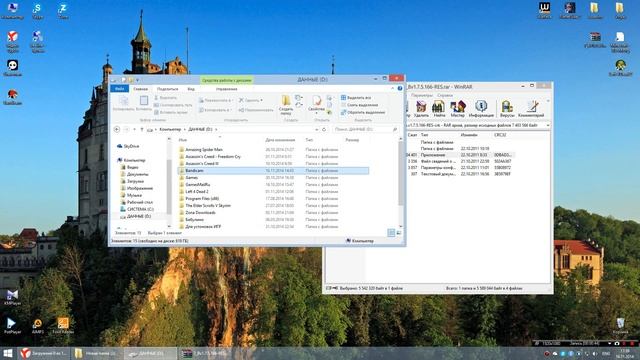Click Вставить ярлык in Explorer ribbon

point(171,112)
